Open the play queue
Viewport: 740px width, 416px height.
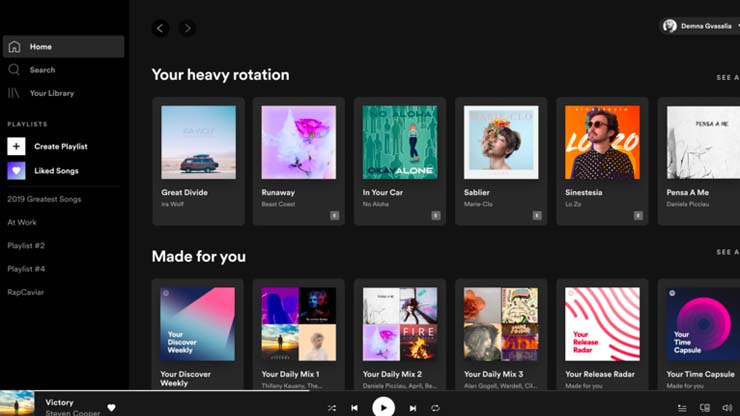[x=682, y=408]
